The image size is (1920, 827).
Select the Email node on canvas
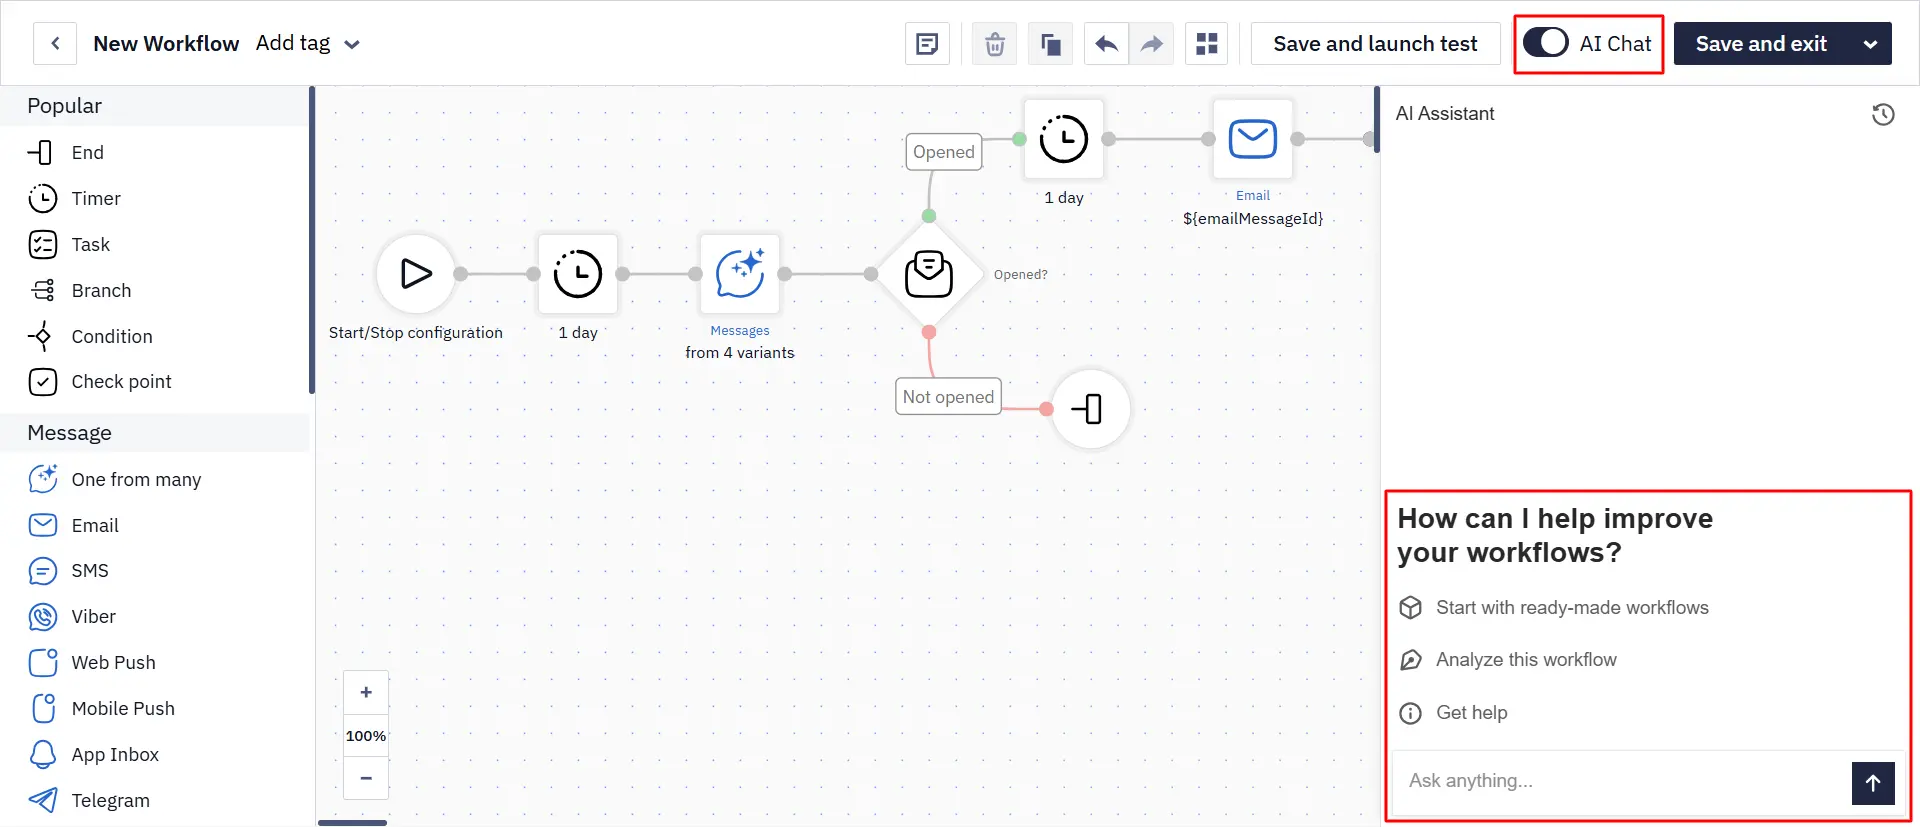pyautogui.click(x=1253, y=139)
